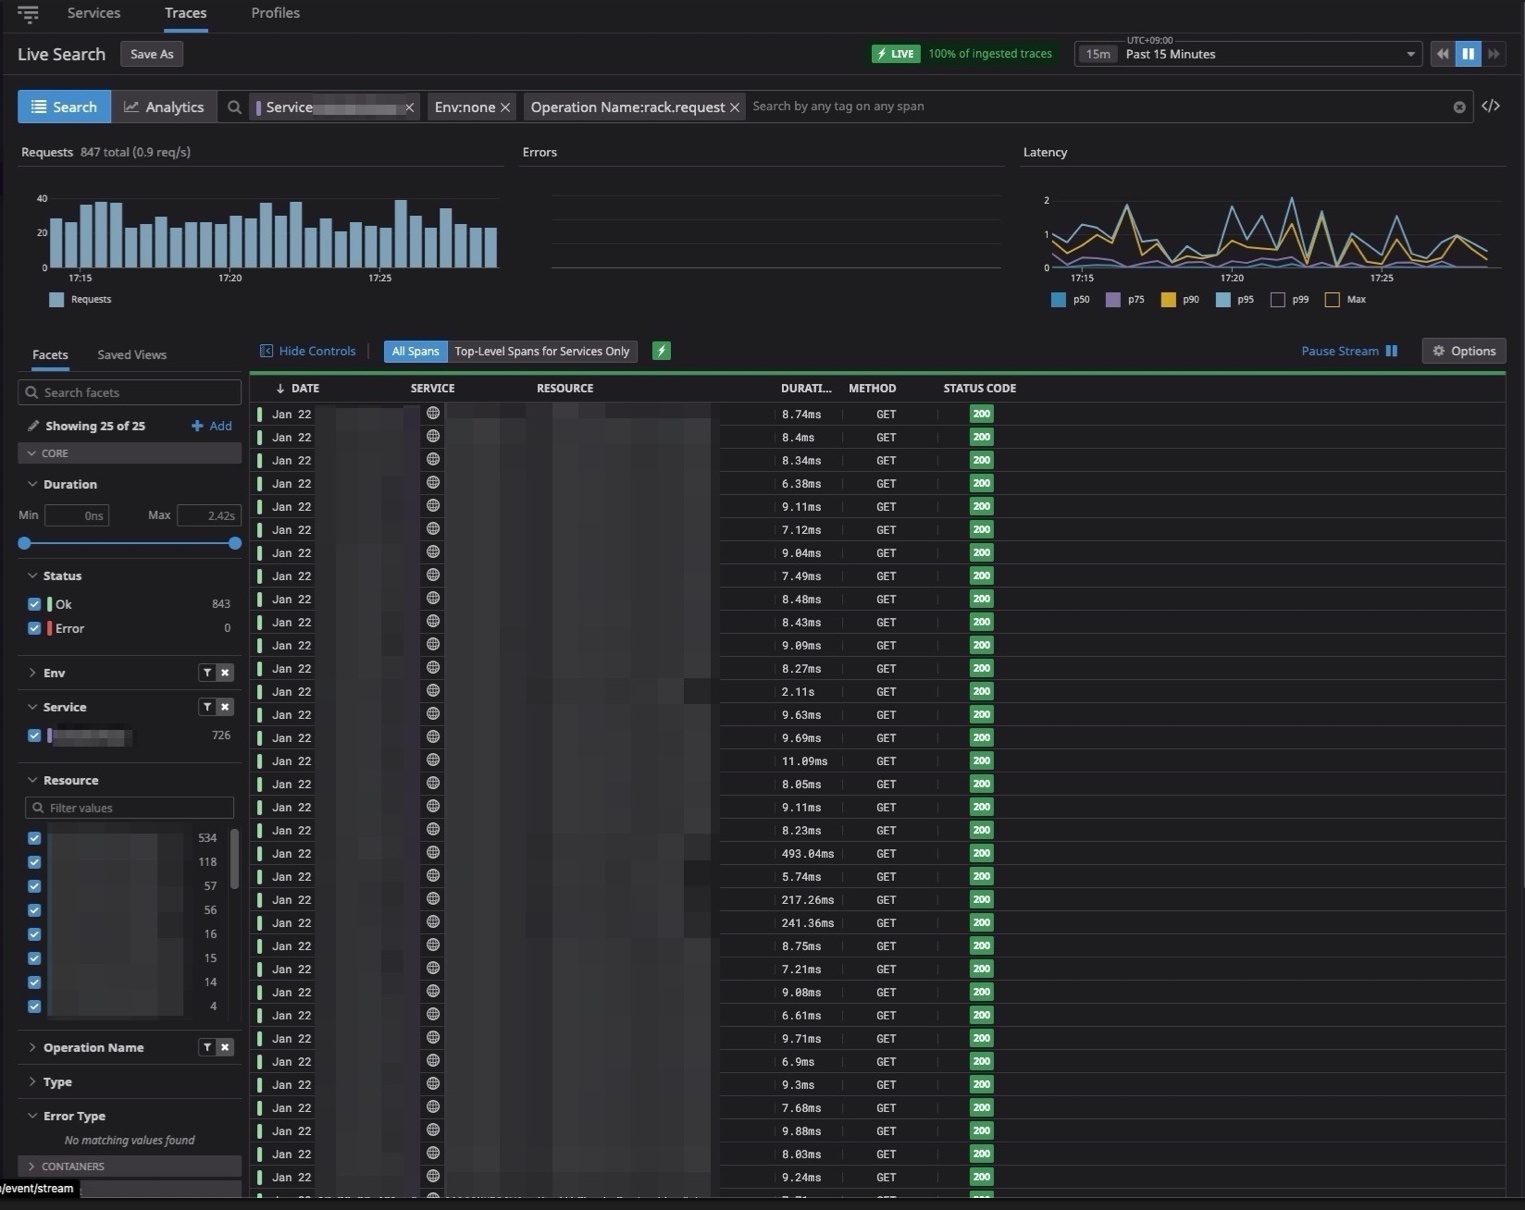Click the right handle of the Duration slider

(235, 543)
